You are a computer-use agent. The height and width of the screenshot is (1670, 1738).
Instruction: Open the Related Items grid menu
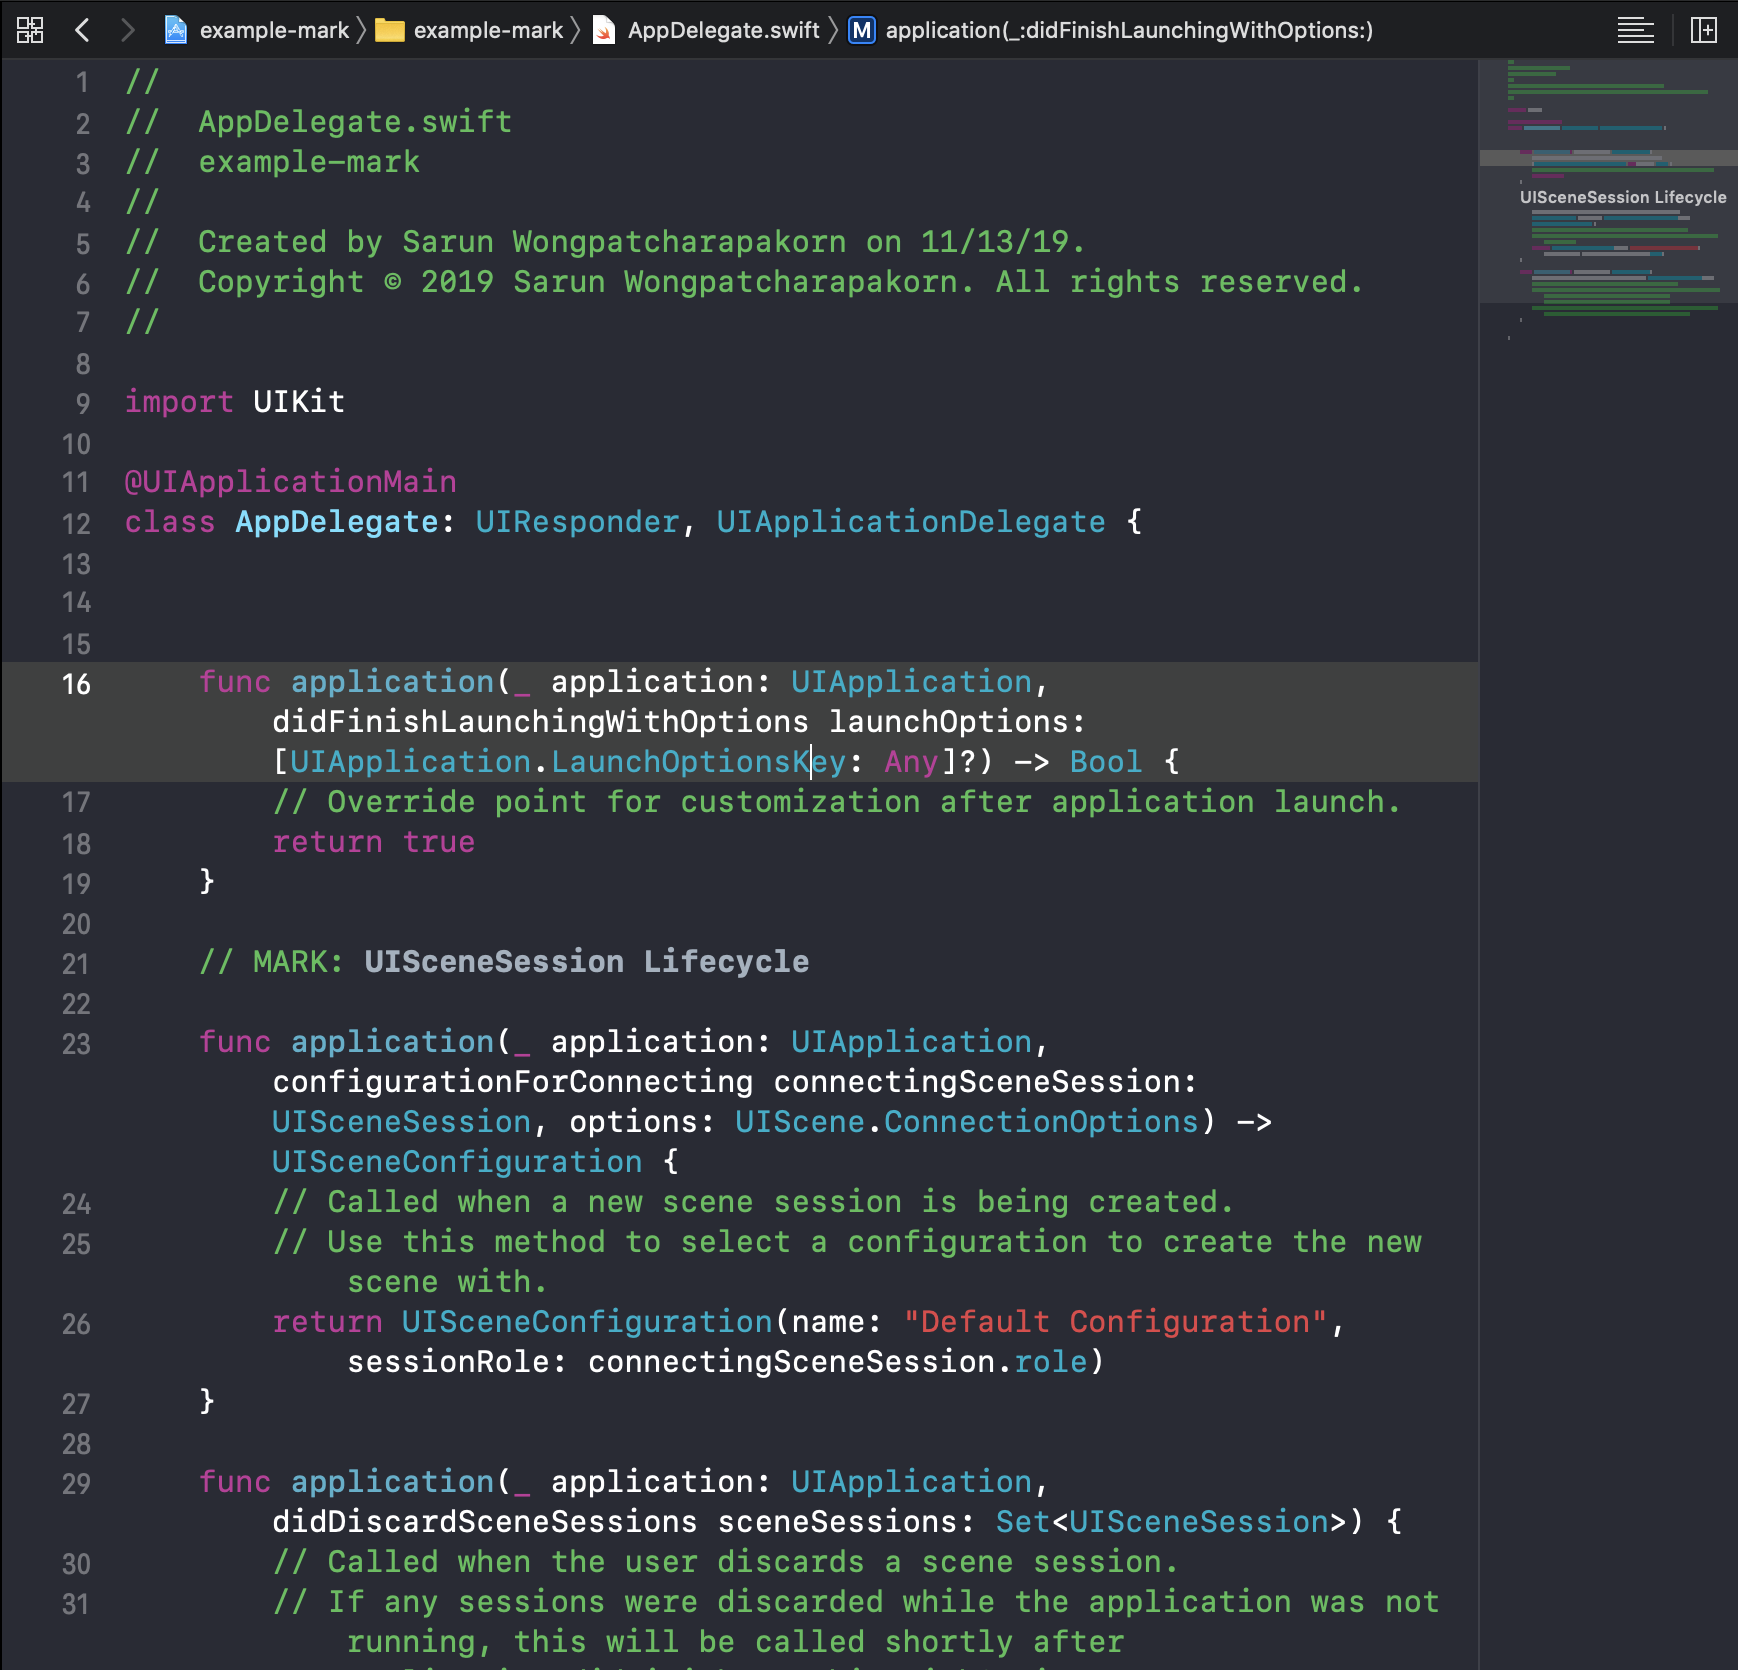(x=30, y=30)
